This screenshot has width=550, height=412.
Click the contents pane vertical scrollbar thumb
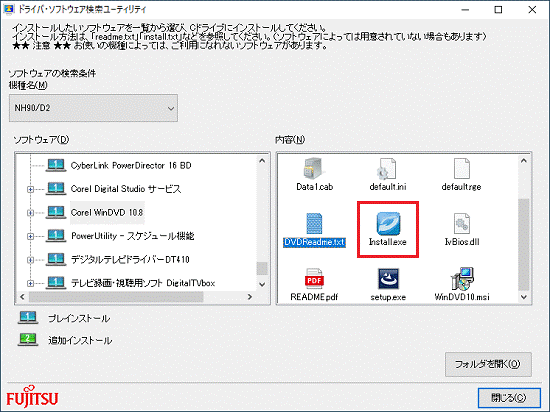tap(524, 245)
